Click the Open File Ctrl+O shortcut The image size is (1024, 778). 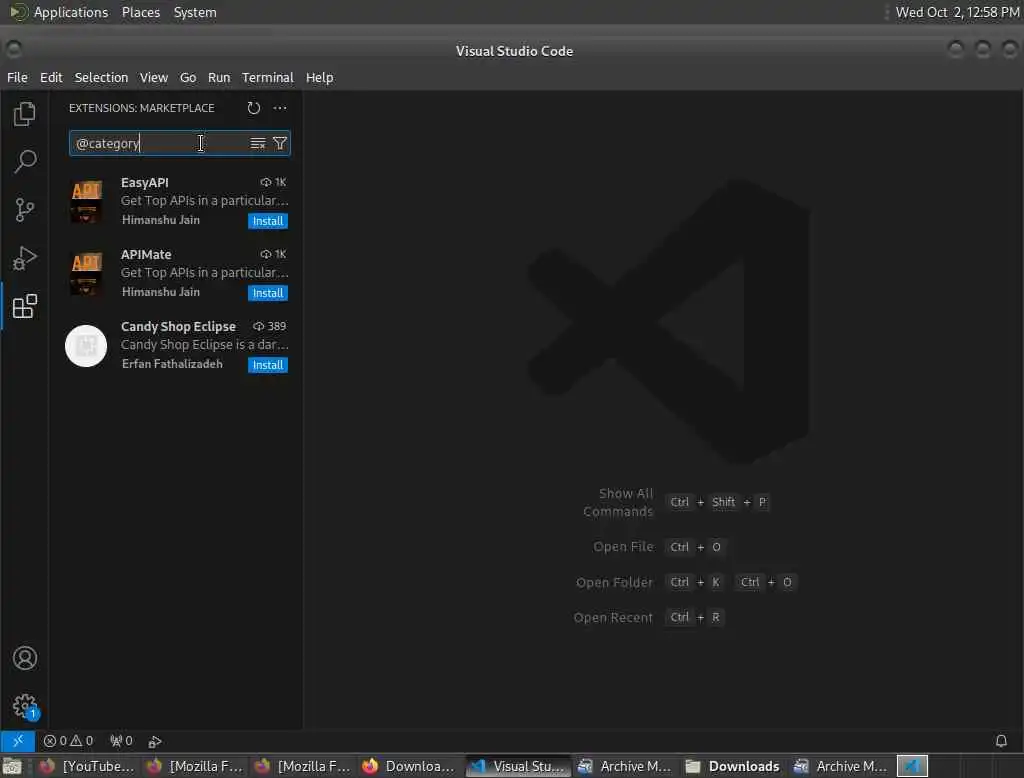click(696, 547)
